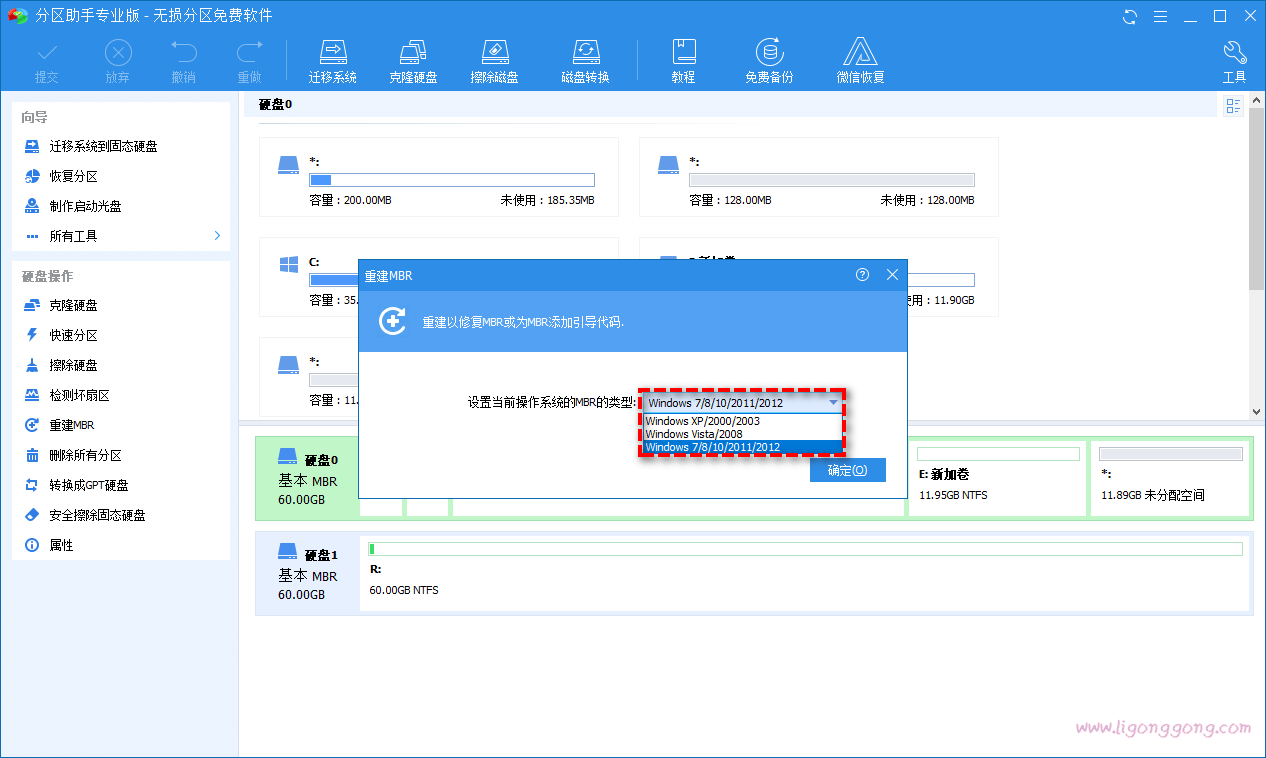Open the MBR type combo box
Image resolution: width=1266 pixels, height=758 pixels.
click(742, 403)
